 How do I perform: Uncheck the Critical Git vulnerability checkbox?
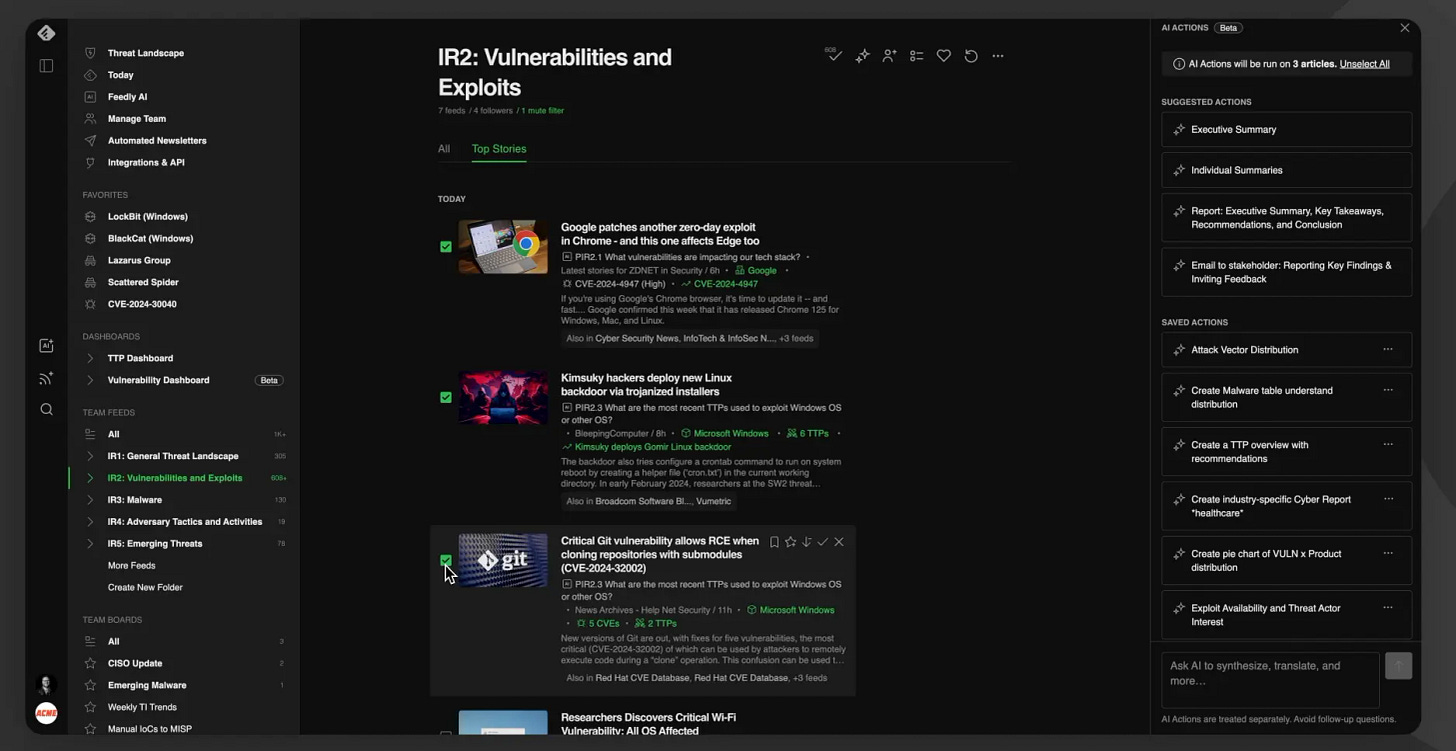446,561
